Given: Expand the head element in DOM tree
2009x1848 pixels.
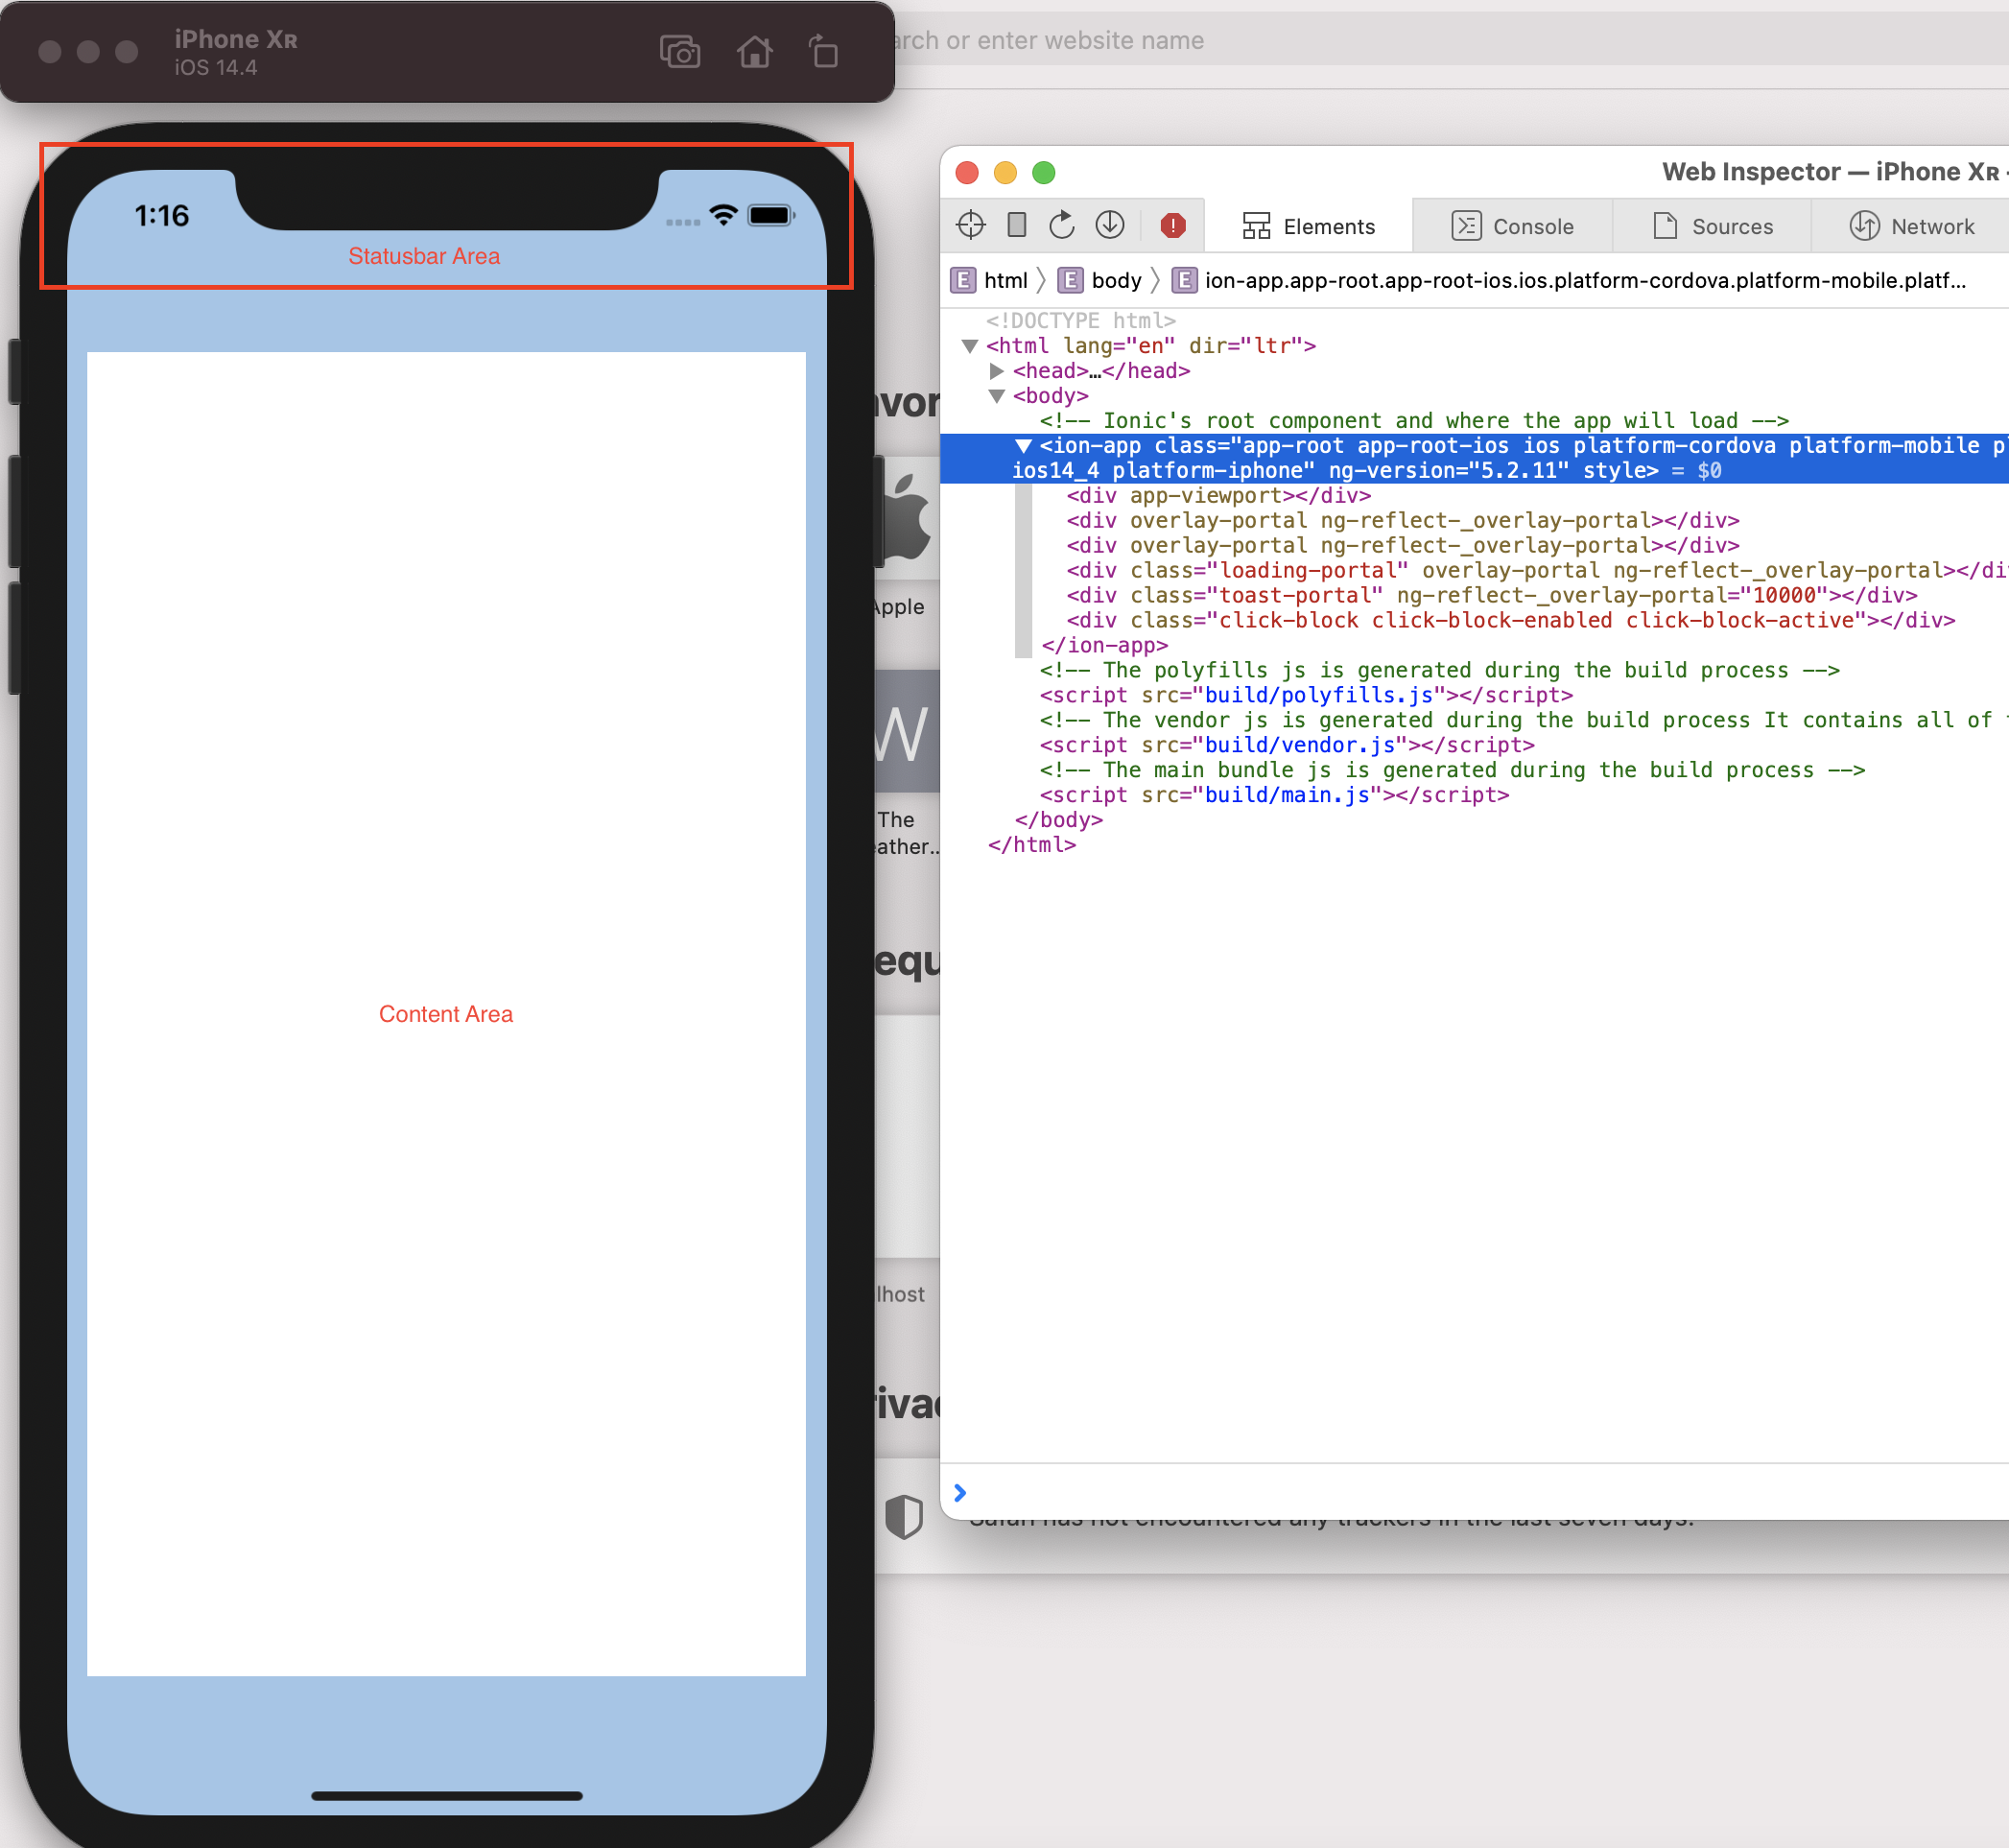Looking at the screenshot, I should click(996, 370).
